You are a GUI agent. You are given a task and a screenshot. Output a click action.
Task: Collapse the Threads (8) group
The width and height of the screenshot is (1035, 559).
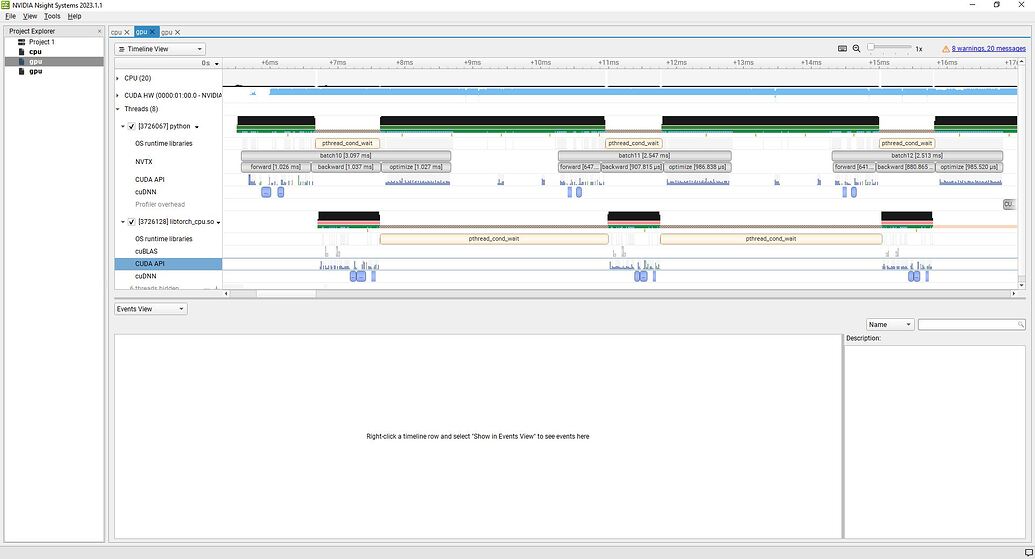(117, 109)
